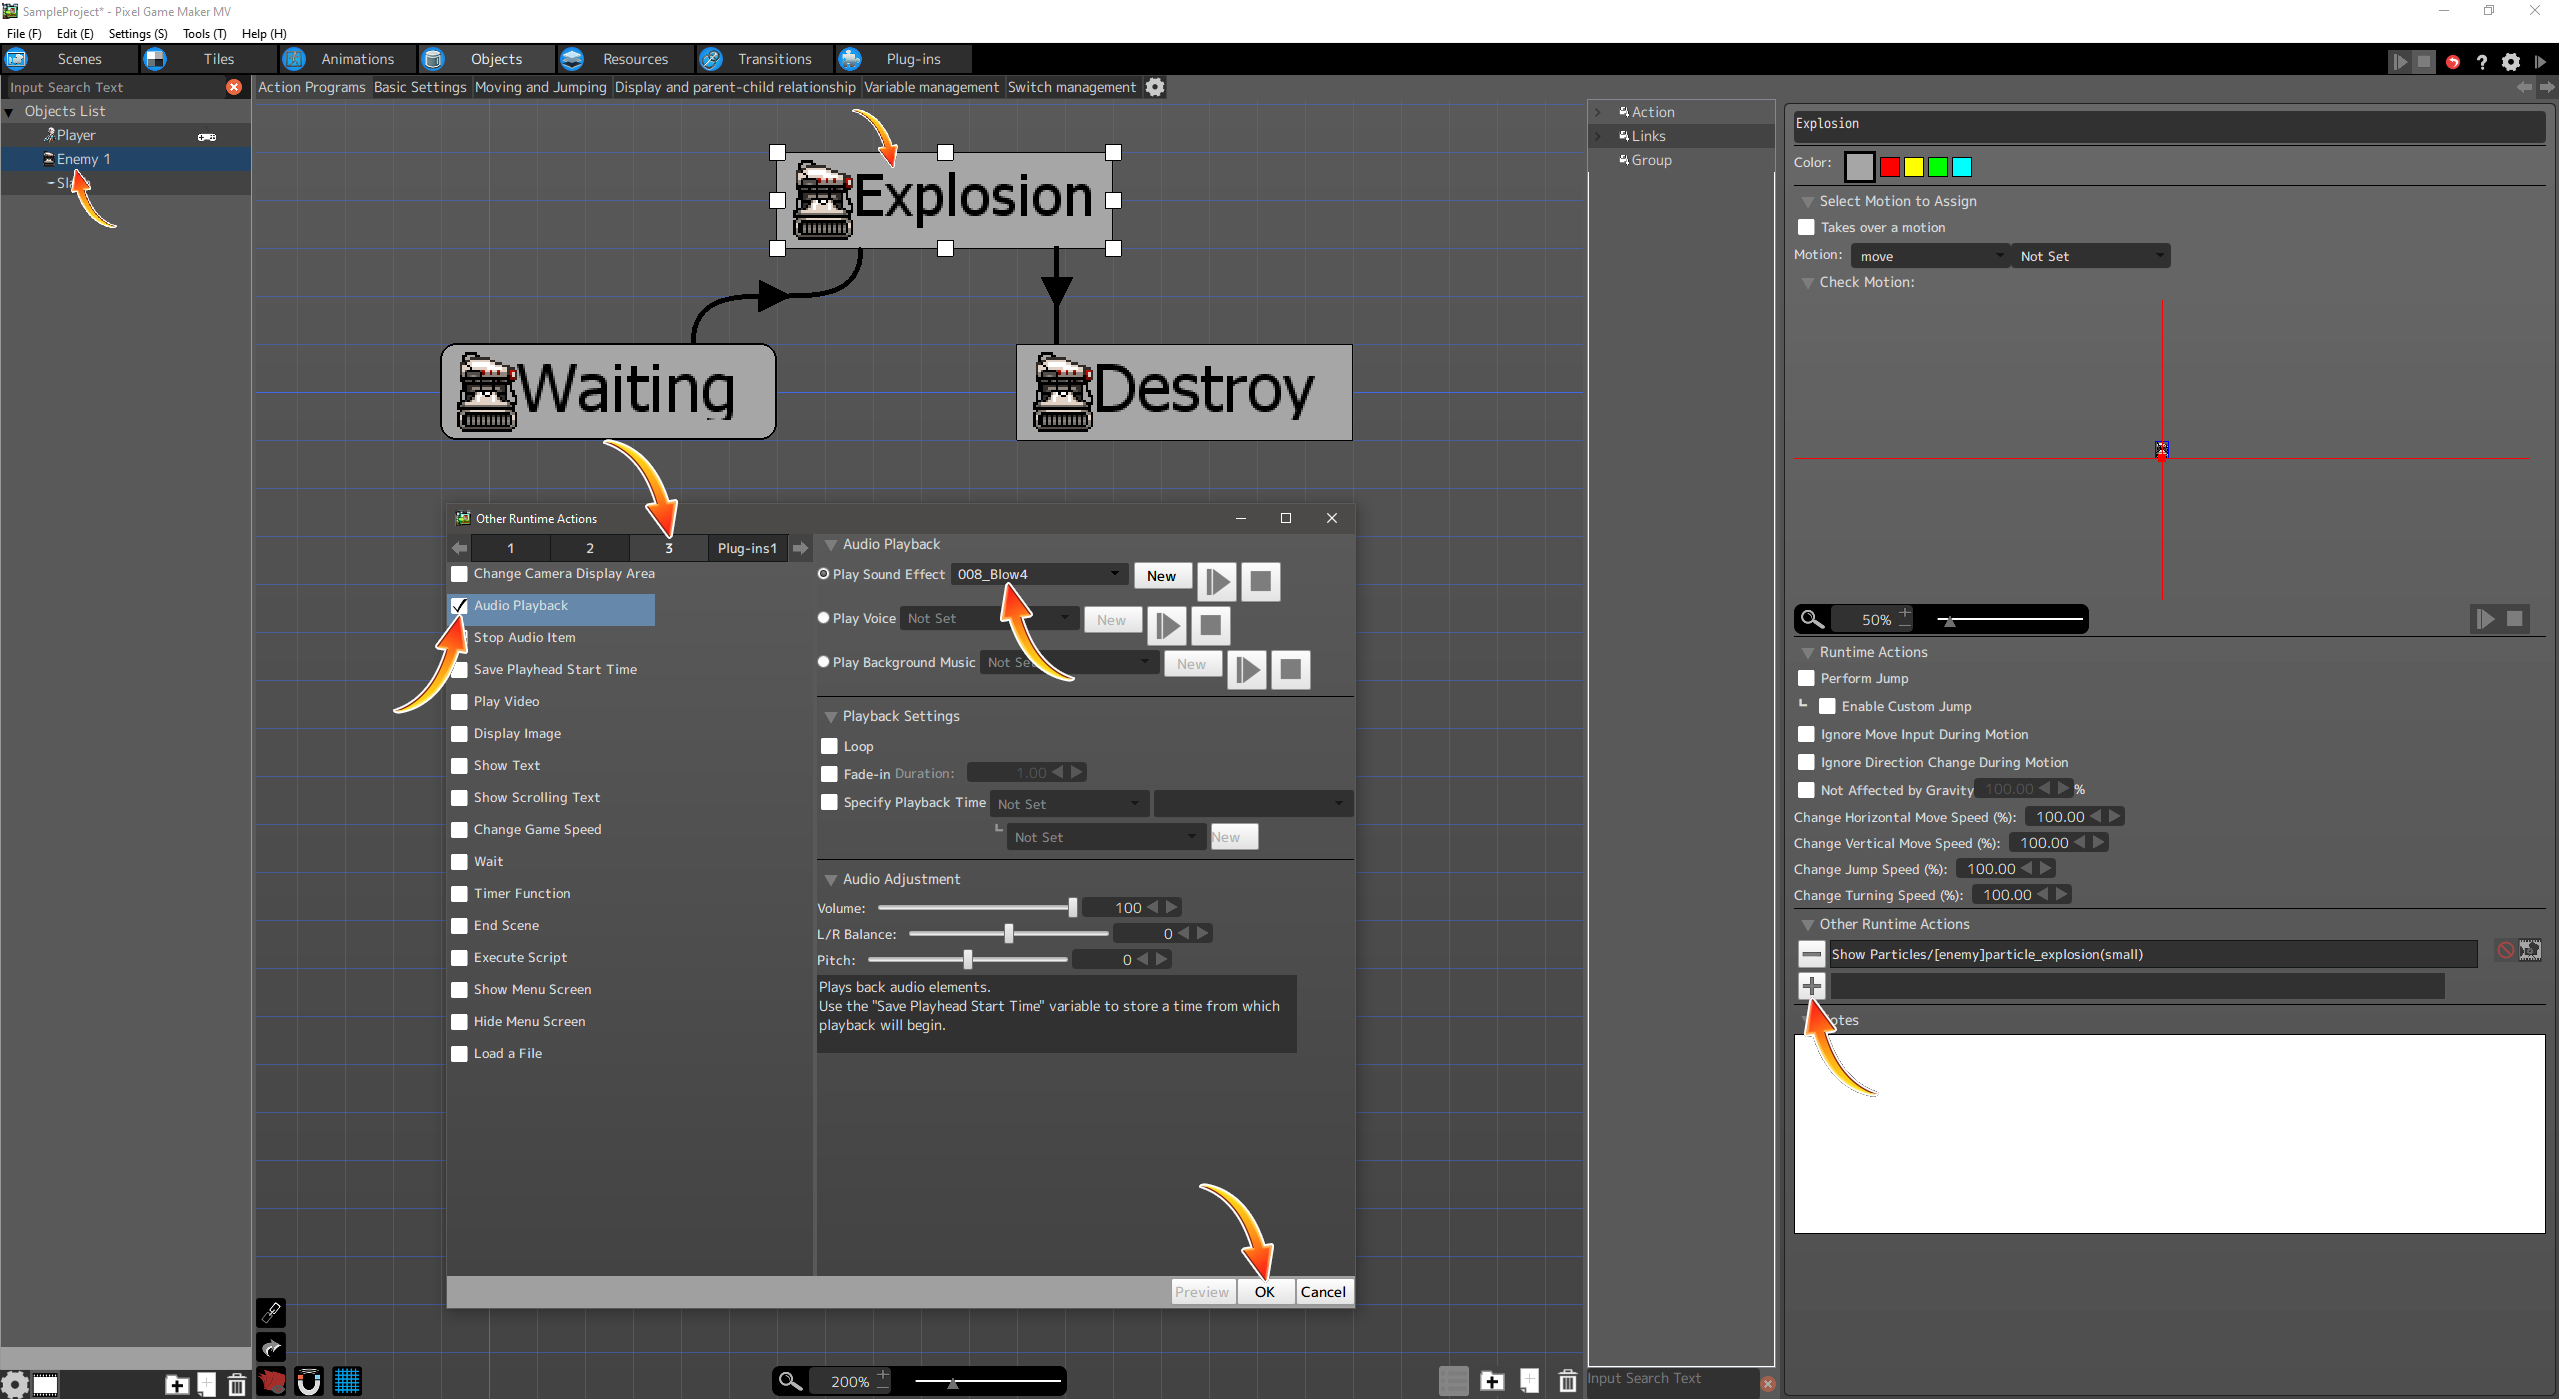Switch to Plug-ins1 tab in dialog

tap(747, 548)
